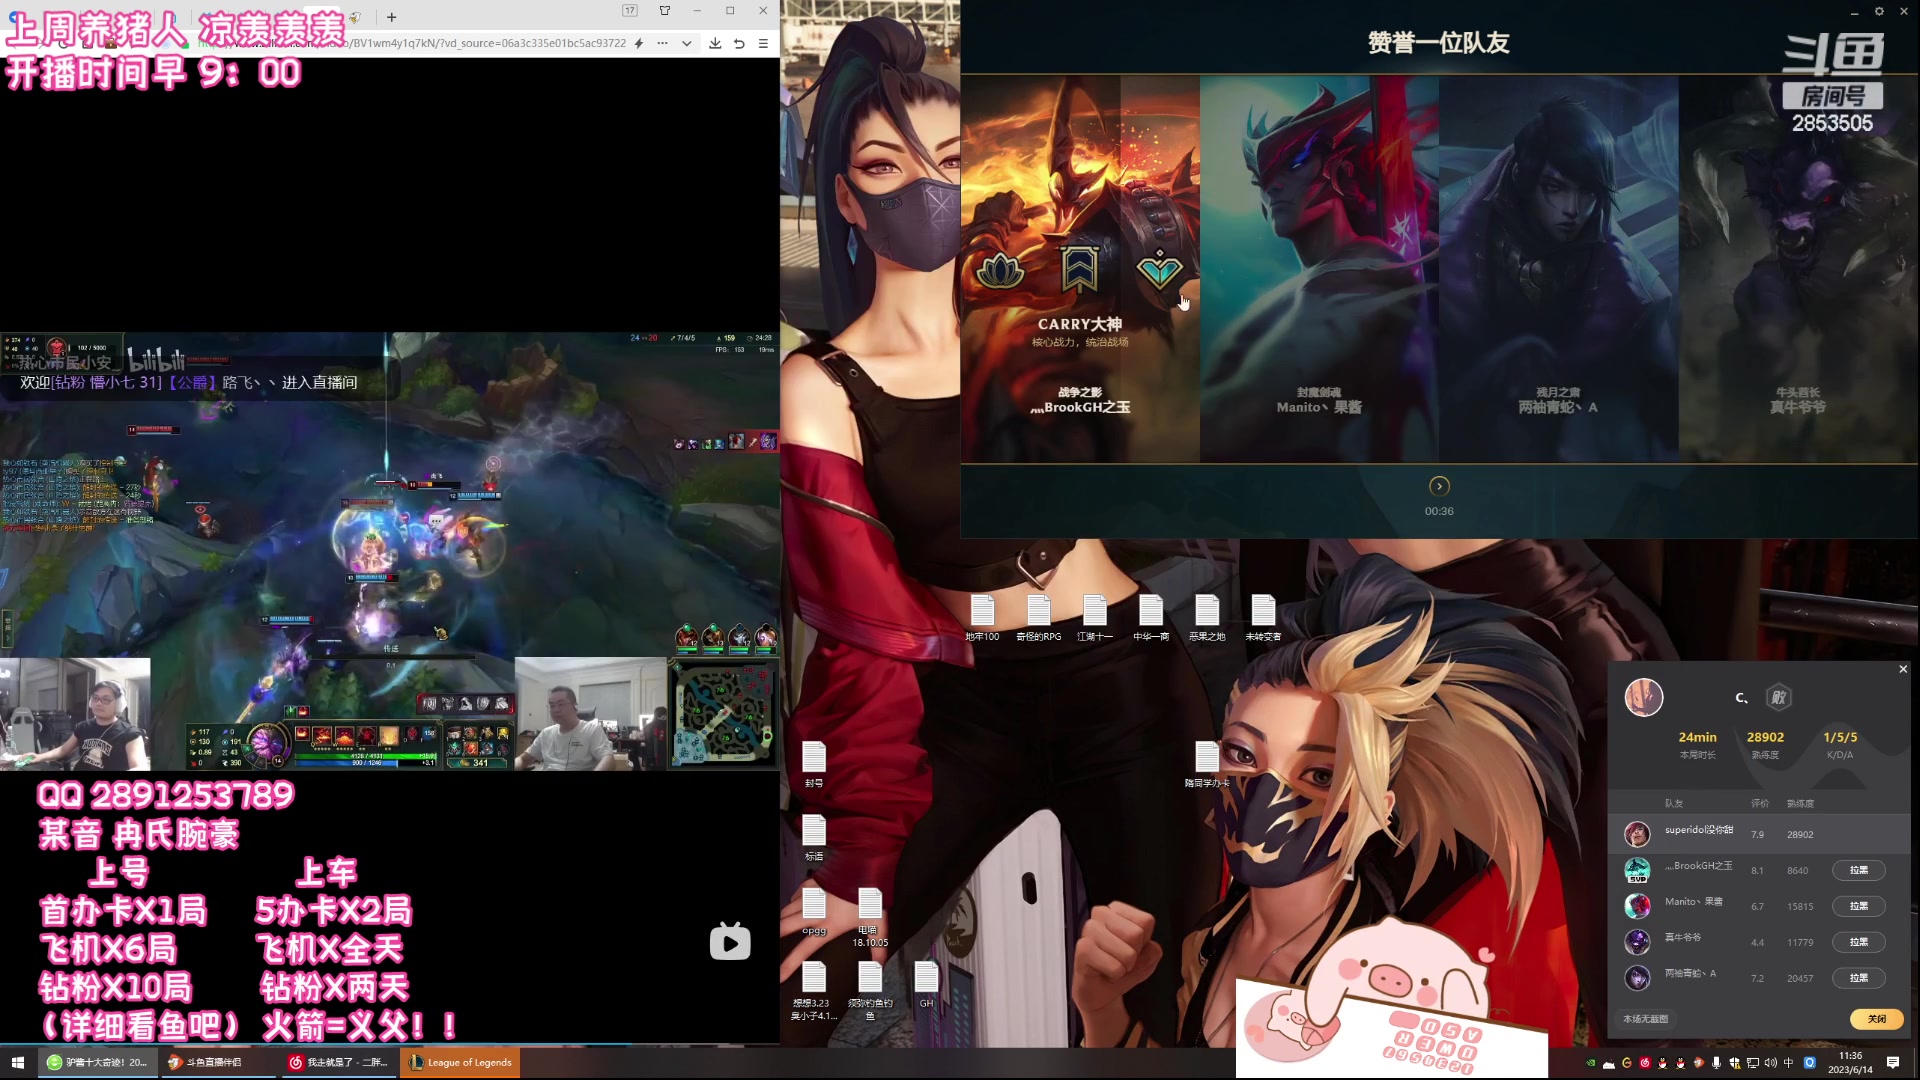Image resolution: width=1920 pixels, height=1080 pixels.
Task: Switch to 驴酱十大奇迹 taskbar window
Action: 97,1062
